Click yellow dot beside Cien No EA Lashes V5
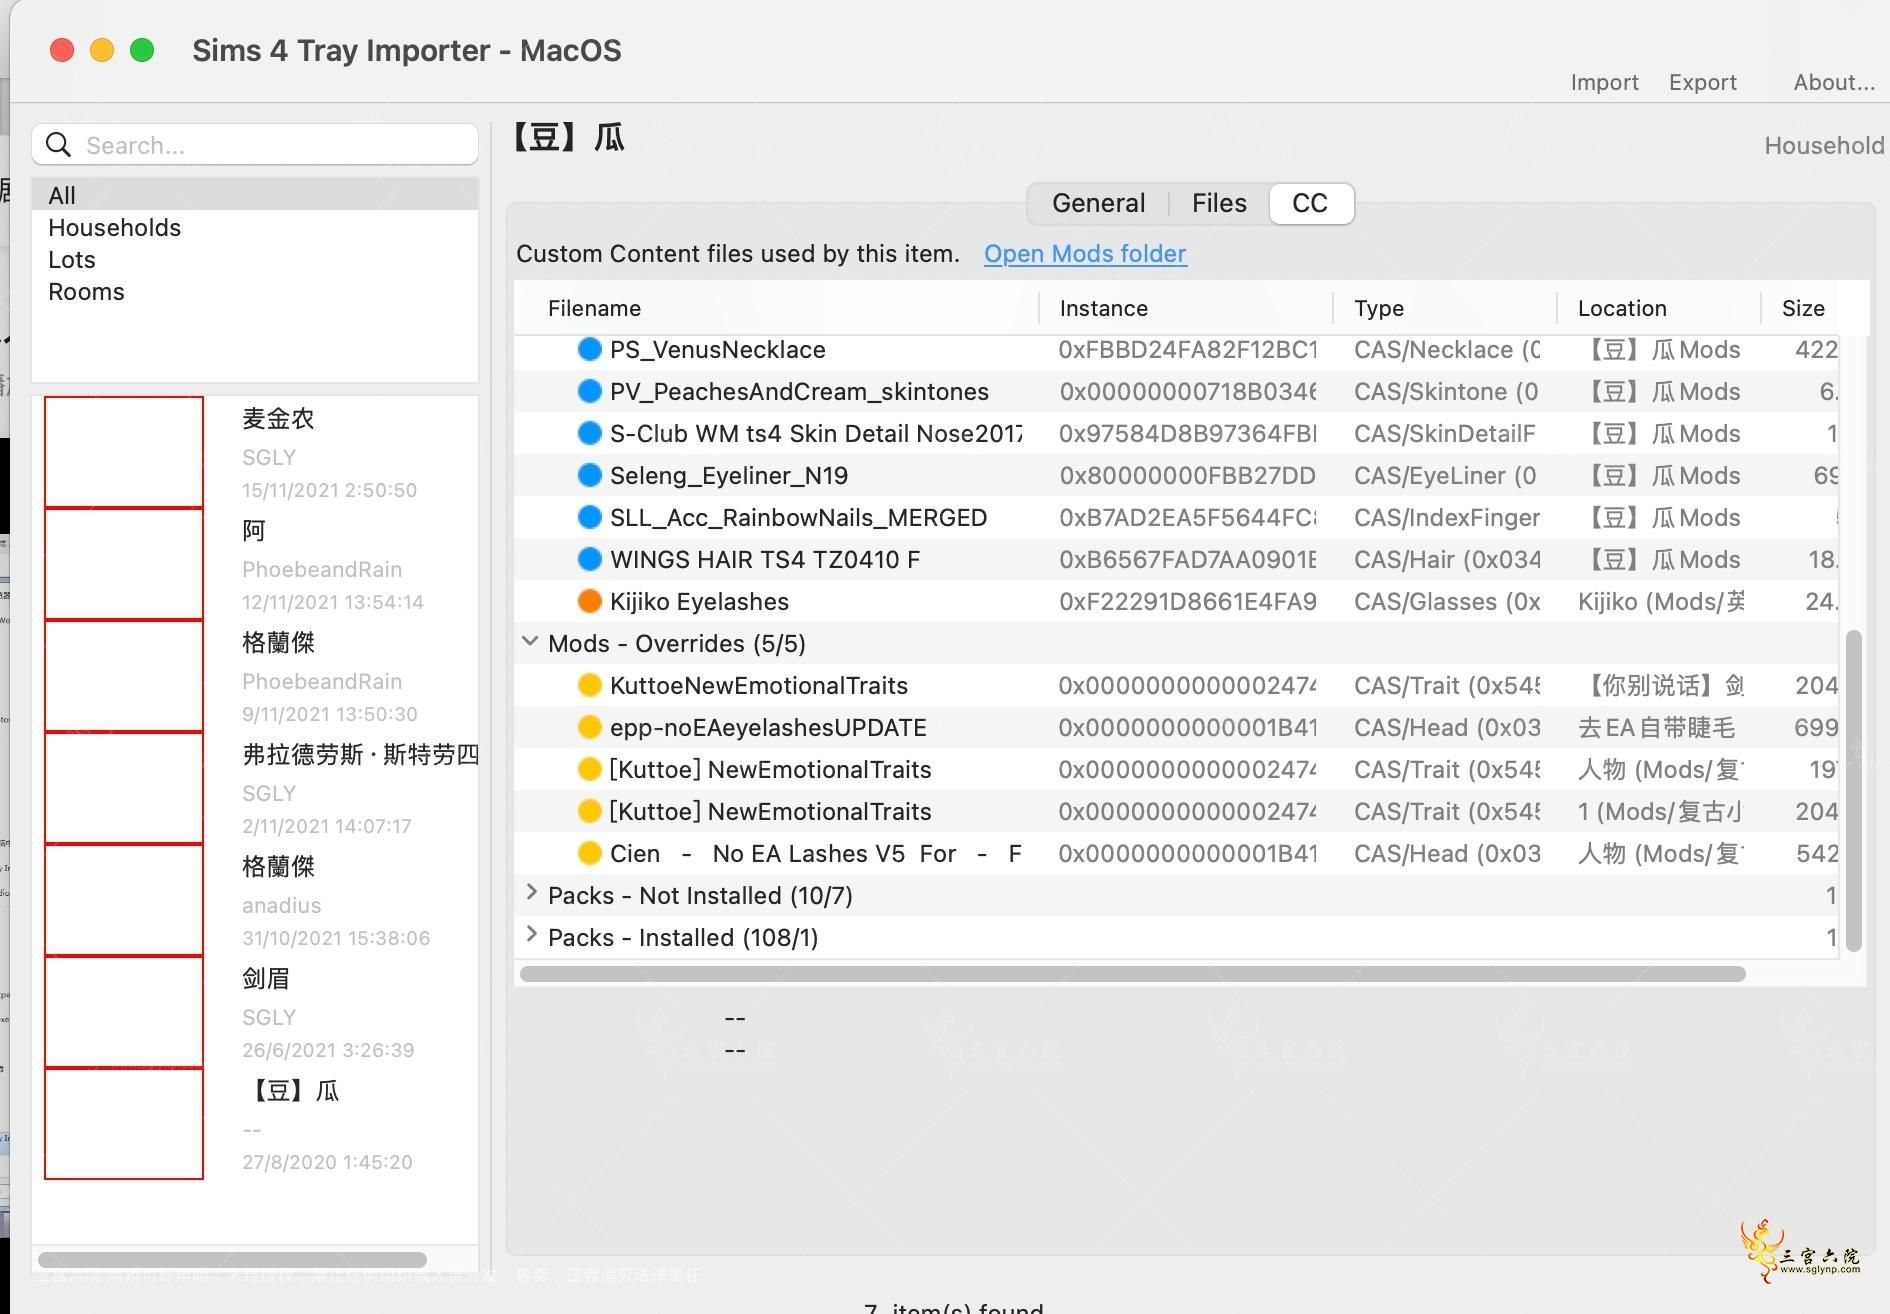Image resolution: width=1890 pixels, height=1314 pixels. (590, 853)
